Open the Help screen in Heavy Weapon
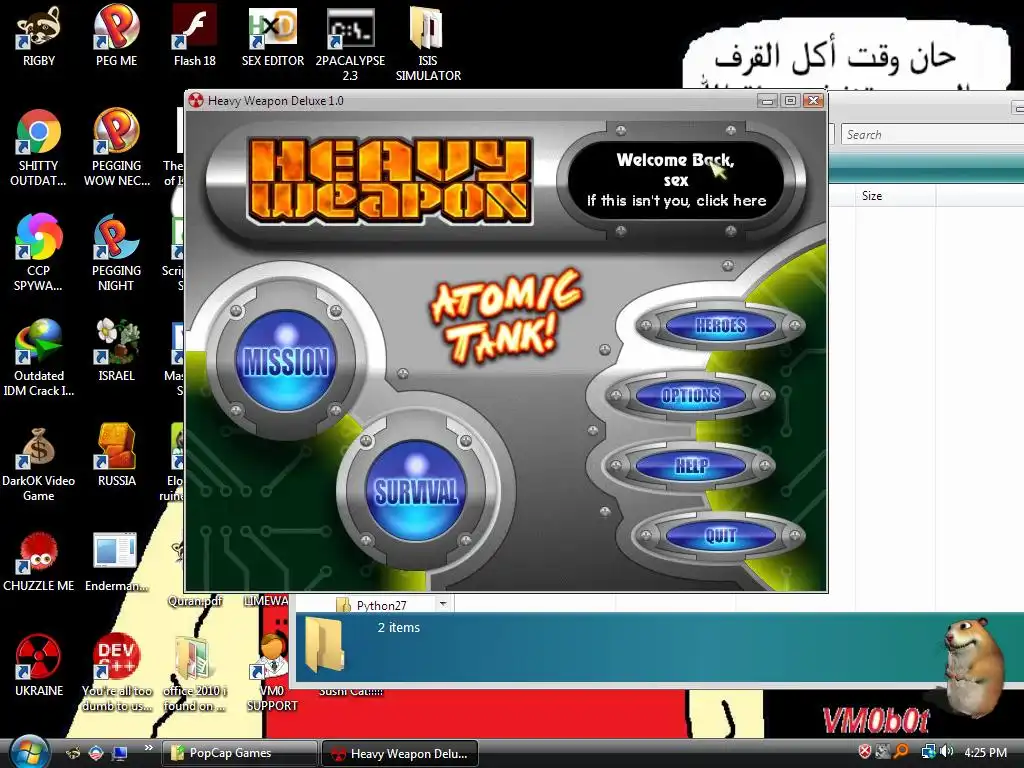Image resolution: width=1024 pixels, height=768 pixels. [x=691, y=466]
